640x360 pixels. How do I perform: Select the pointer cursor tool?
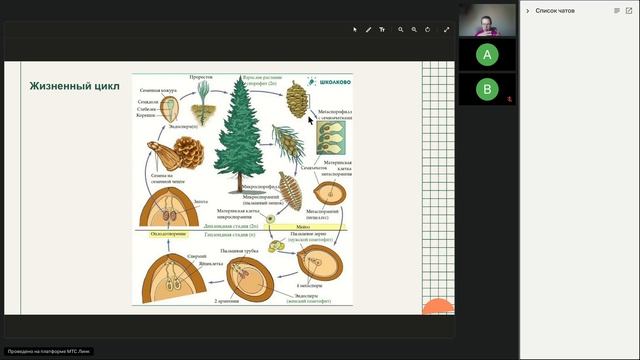pos(355,29)
